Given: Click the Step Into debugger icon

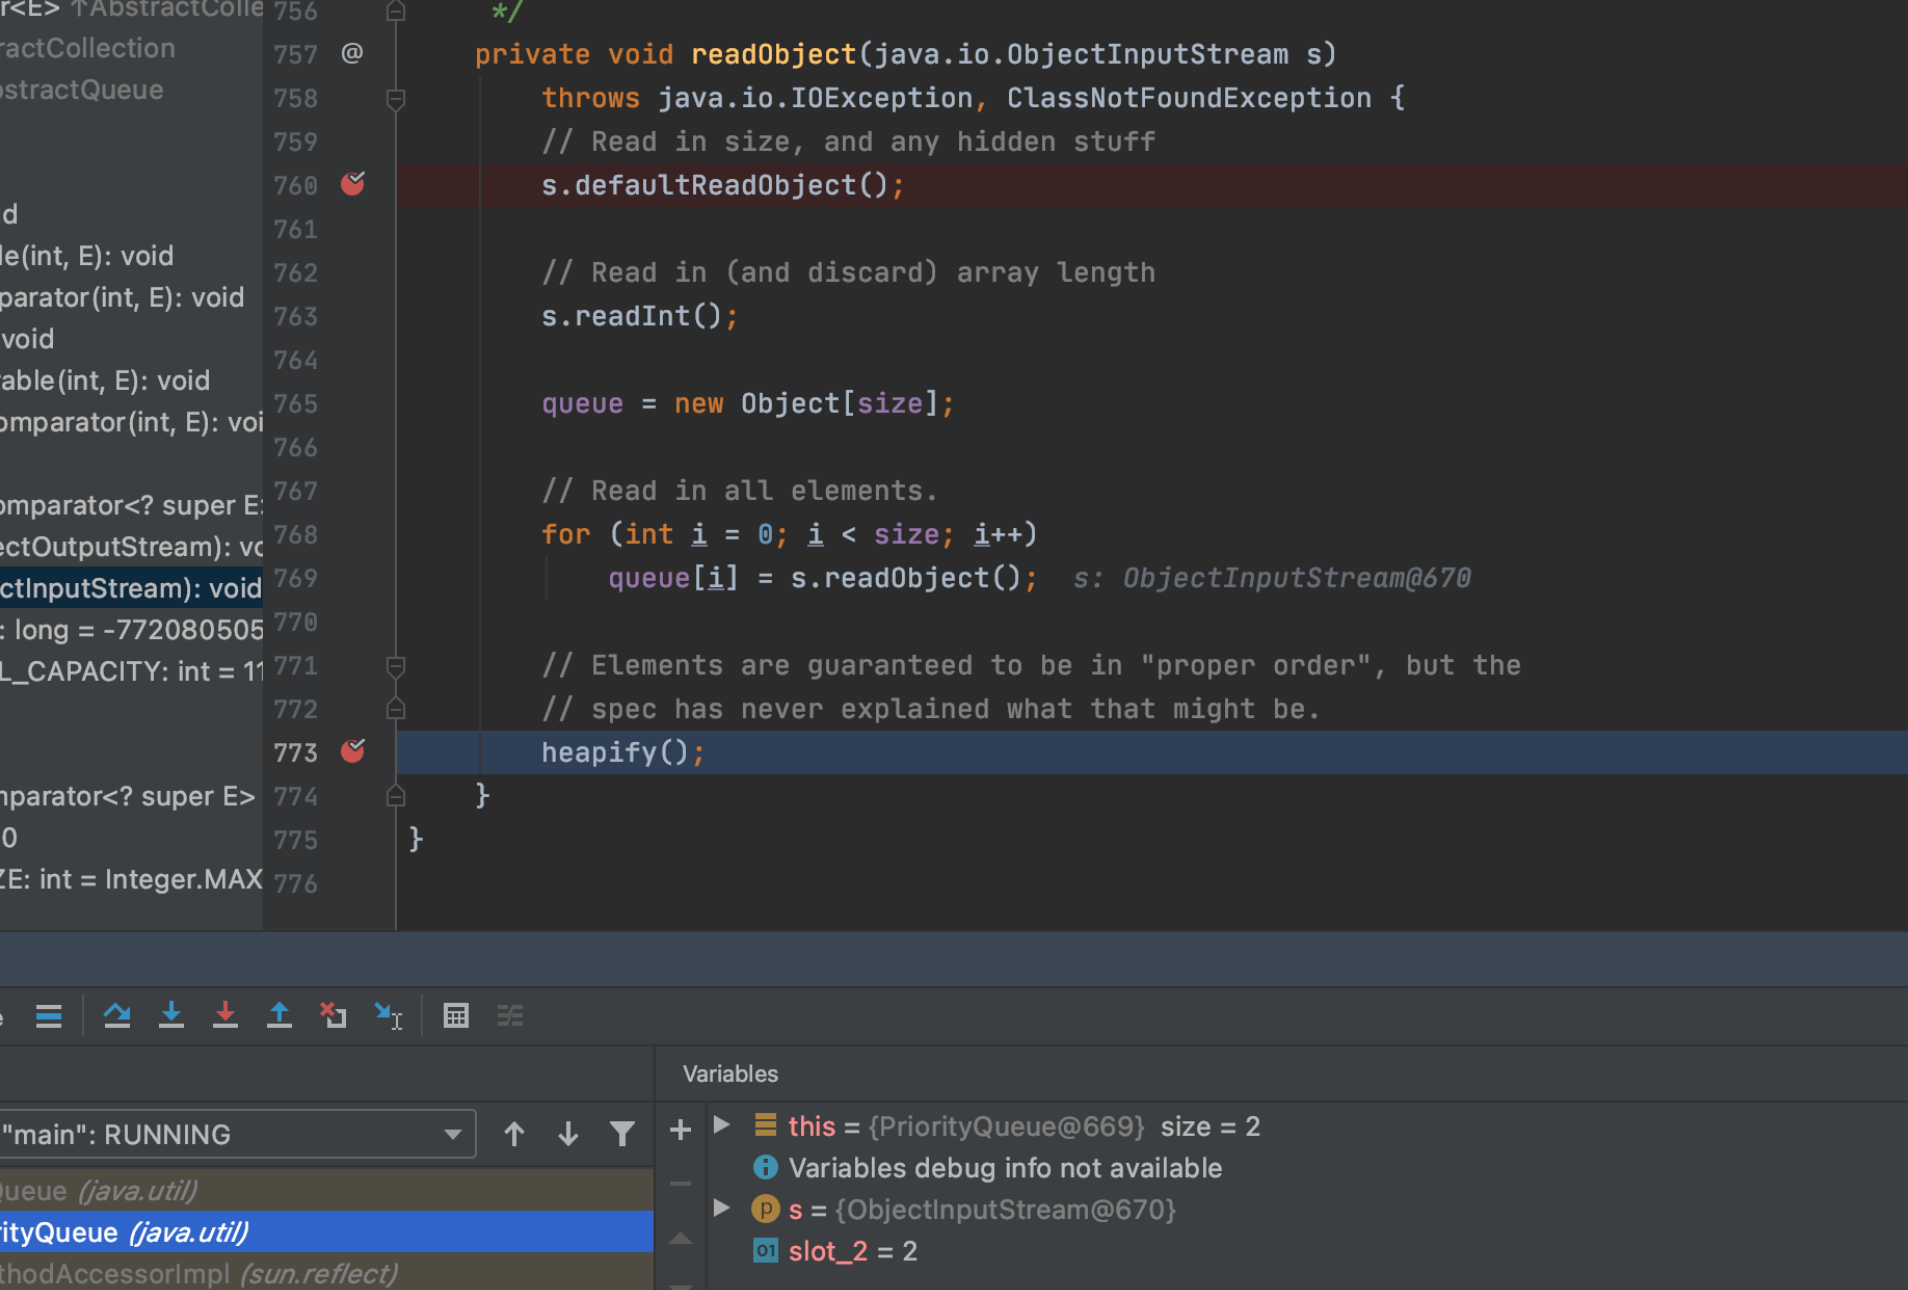Looking at the screenshot, I should click(x=171, y=1016).
